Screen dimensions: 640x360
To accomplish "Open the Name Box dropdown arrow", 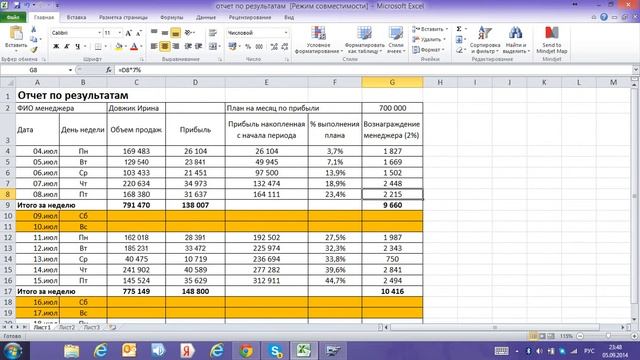I will [x=70, y=70].
